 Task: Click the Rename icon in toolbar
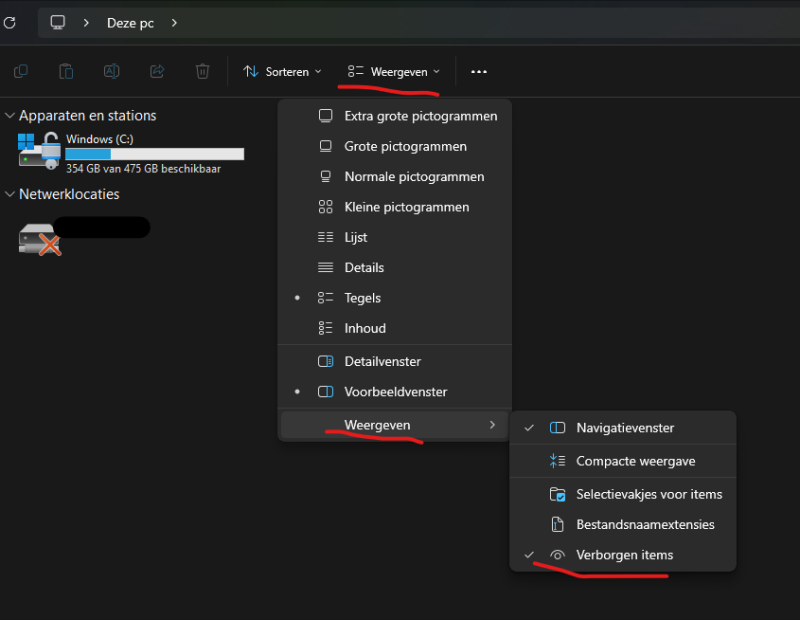(x=112, y=71)
